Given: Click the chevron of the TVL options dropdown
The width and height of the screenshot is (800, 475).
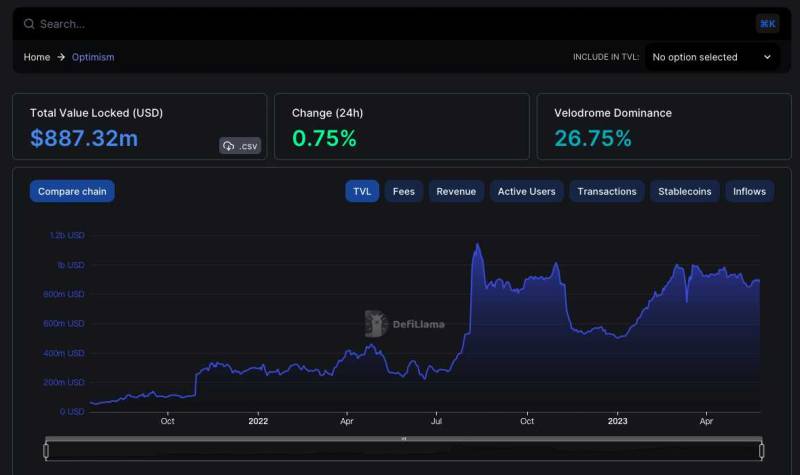Looking at the screenshot, I should (767, 57).
